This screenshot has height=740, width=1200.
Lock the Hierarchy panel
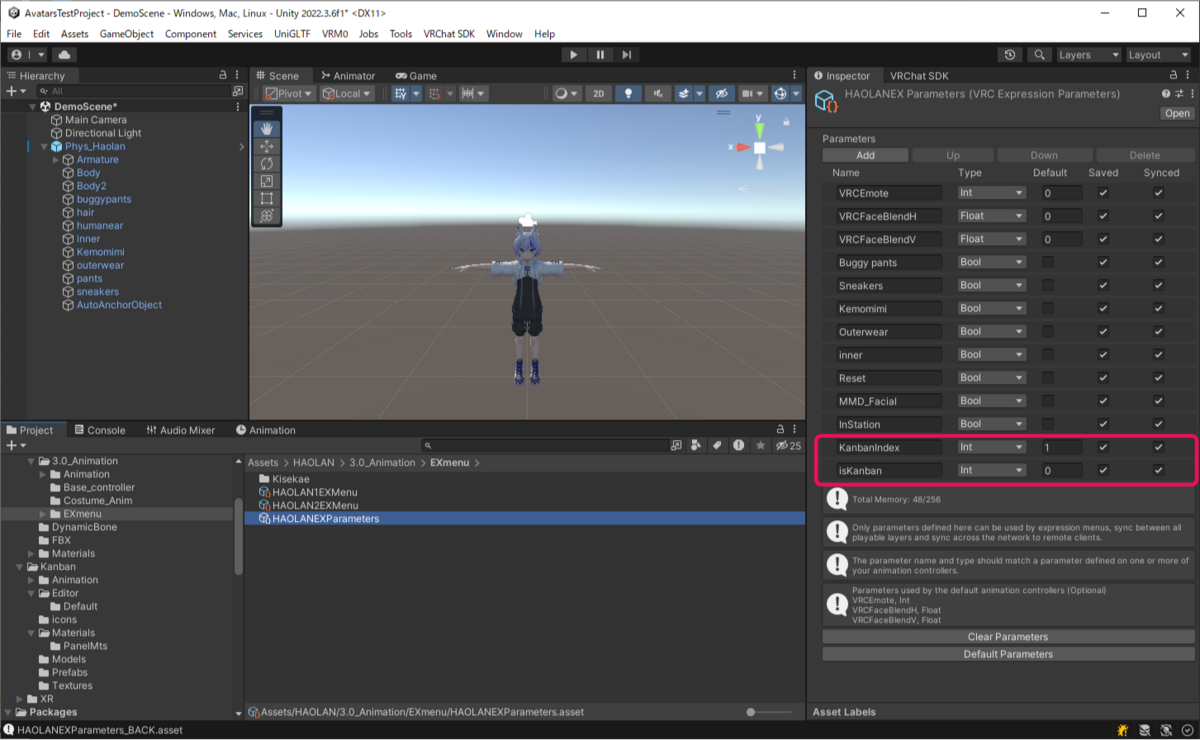(223, 75)
